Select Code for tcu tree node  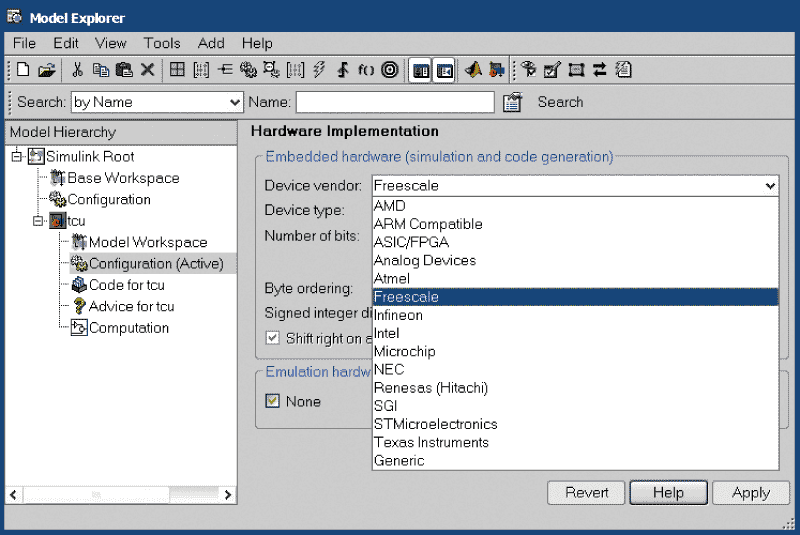127,285
